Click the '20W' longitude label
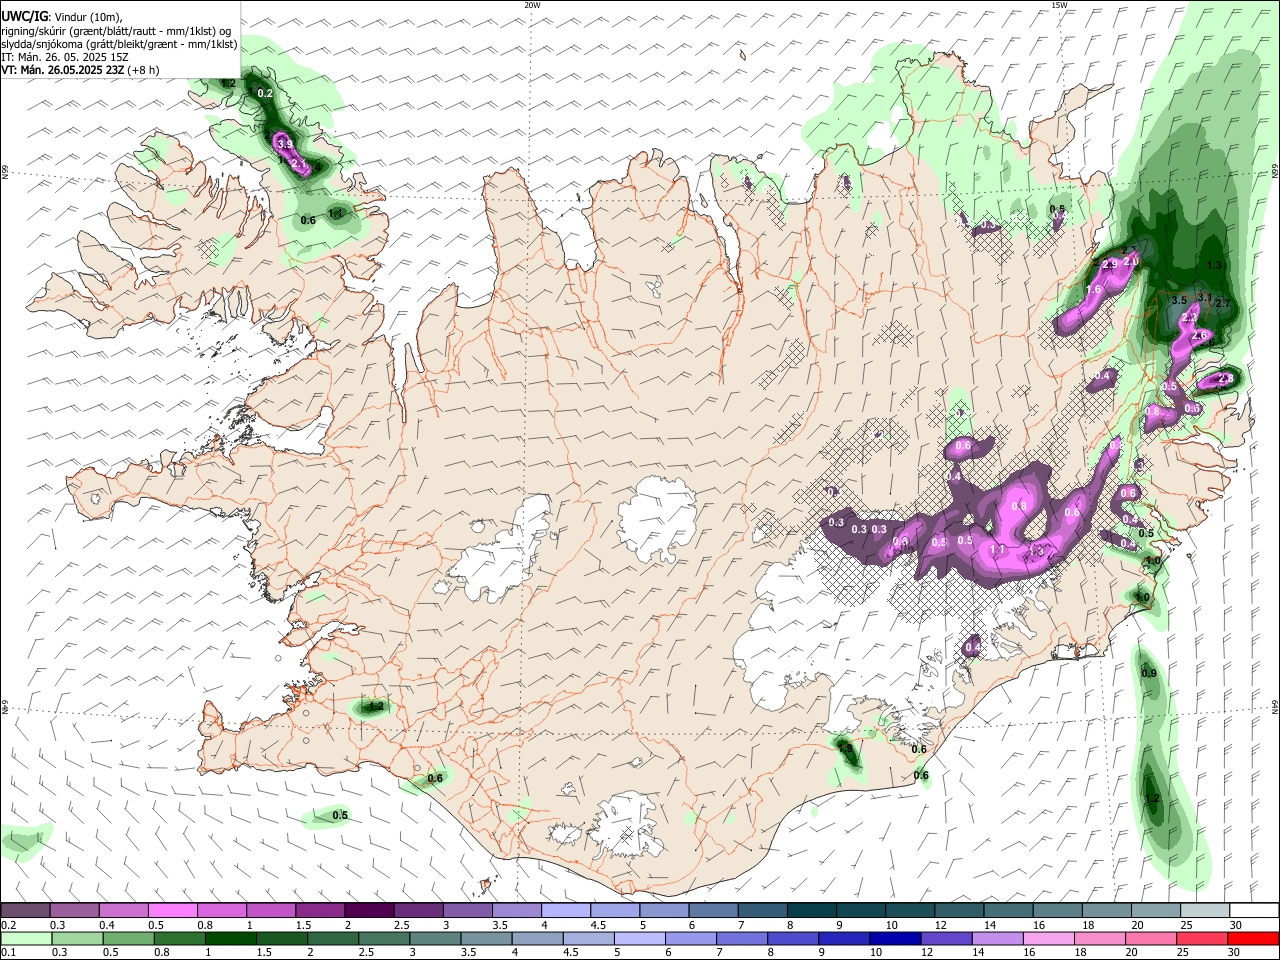This screenshot has width=1280, height=960. [x=533, y=5]
